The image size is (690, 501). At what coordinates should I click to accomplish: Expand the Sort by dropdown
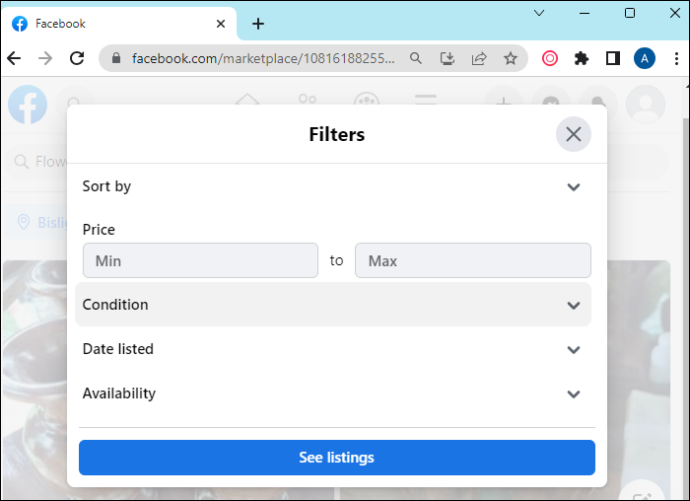tap(333, 187)
